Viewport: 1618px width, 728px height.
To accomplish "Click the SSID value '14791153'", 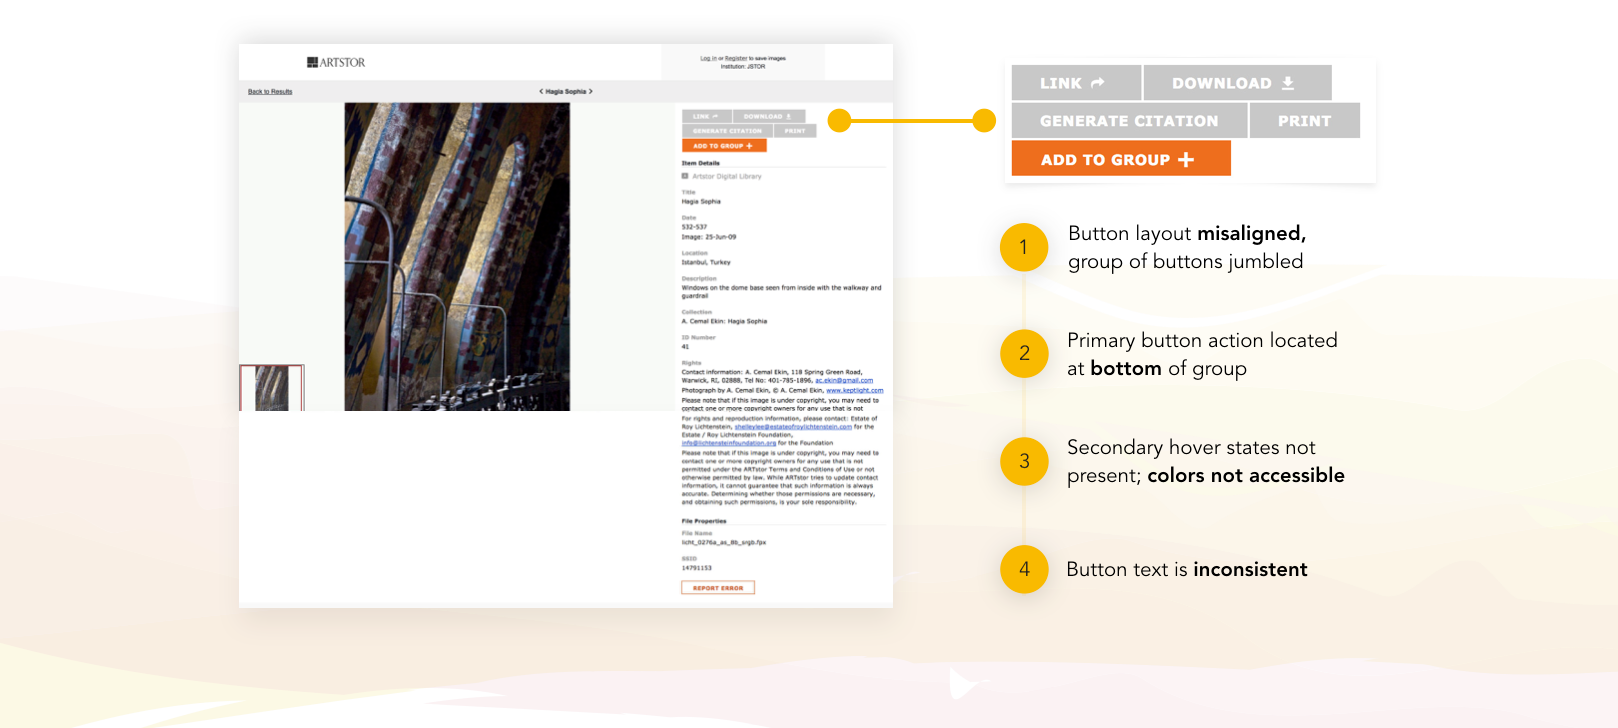I will tap(697, 568).
